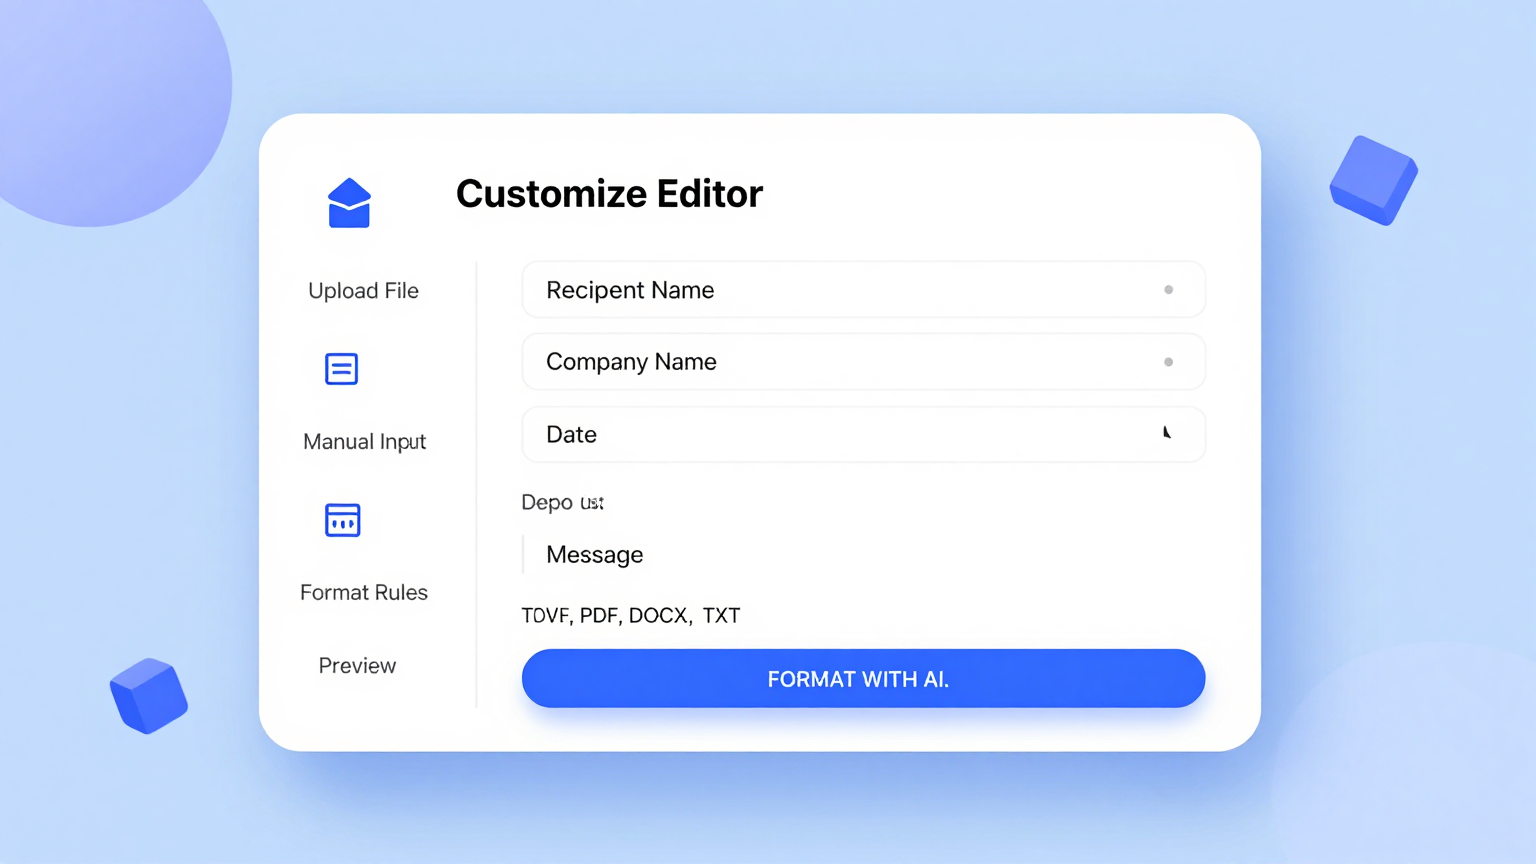Click the document icon in the left panel
This screenshot has height=864, width=1536.
(341, 369)
